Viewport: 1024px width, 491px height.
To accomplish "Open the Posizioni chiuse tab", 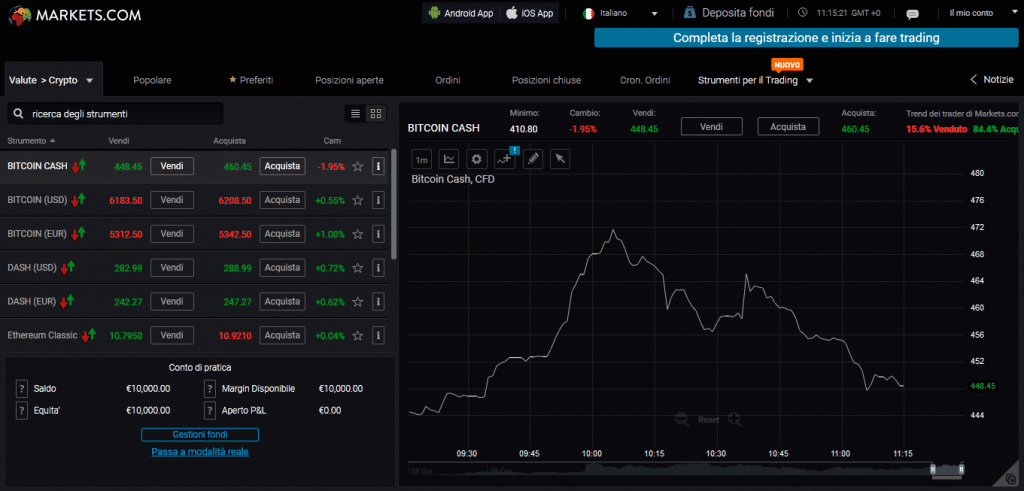I will tap(547, 80).
